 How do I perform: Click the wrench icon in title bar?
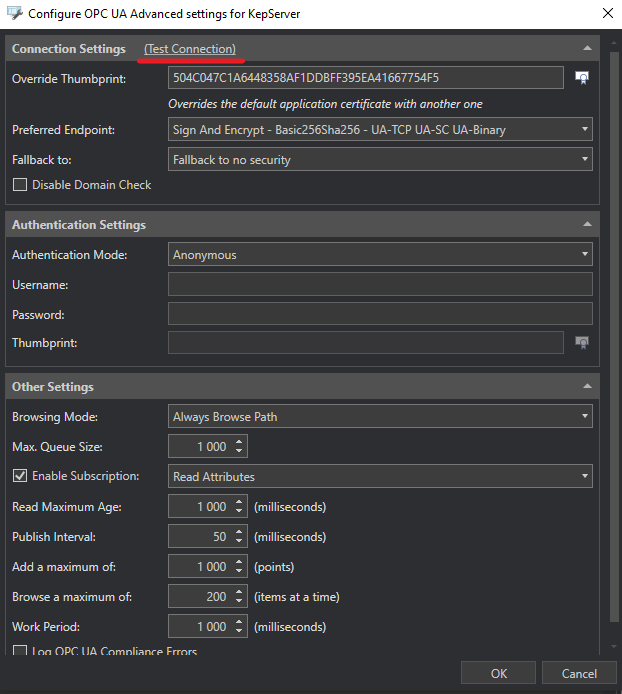coord(15,13)
